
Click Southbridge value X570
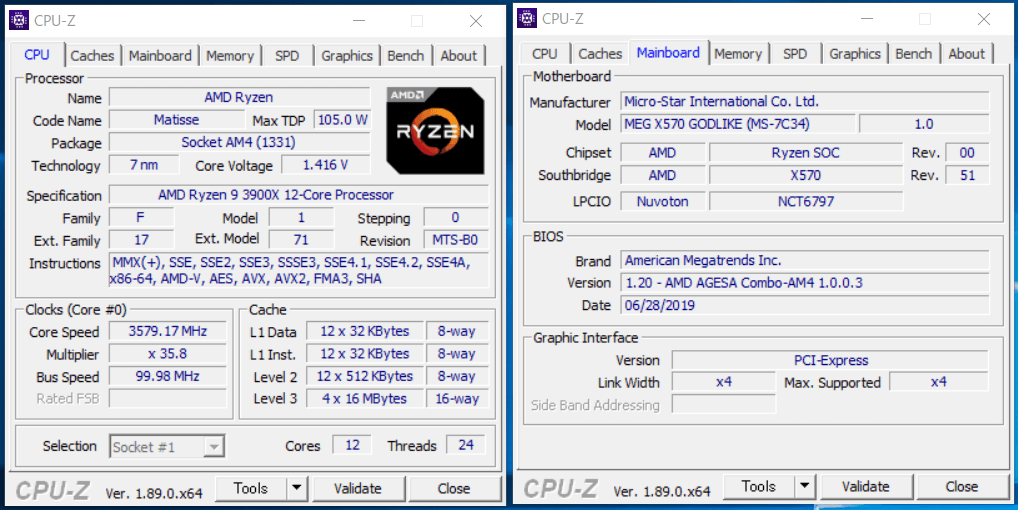click(806, 175)
